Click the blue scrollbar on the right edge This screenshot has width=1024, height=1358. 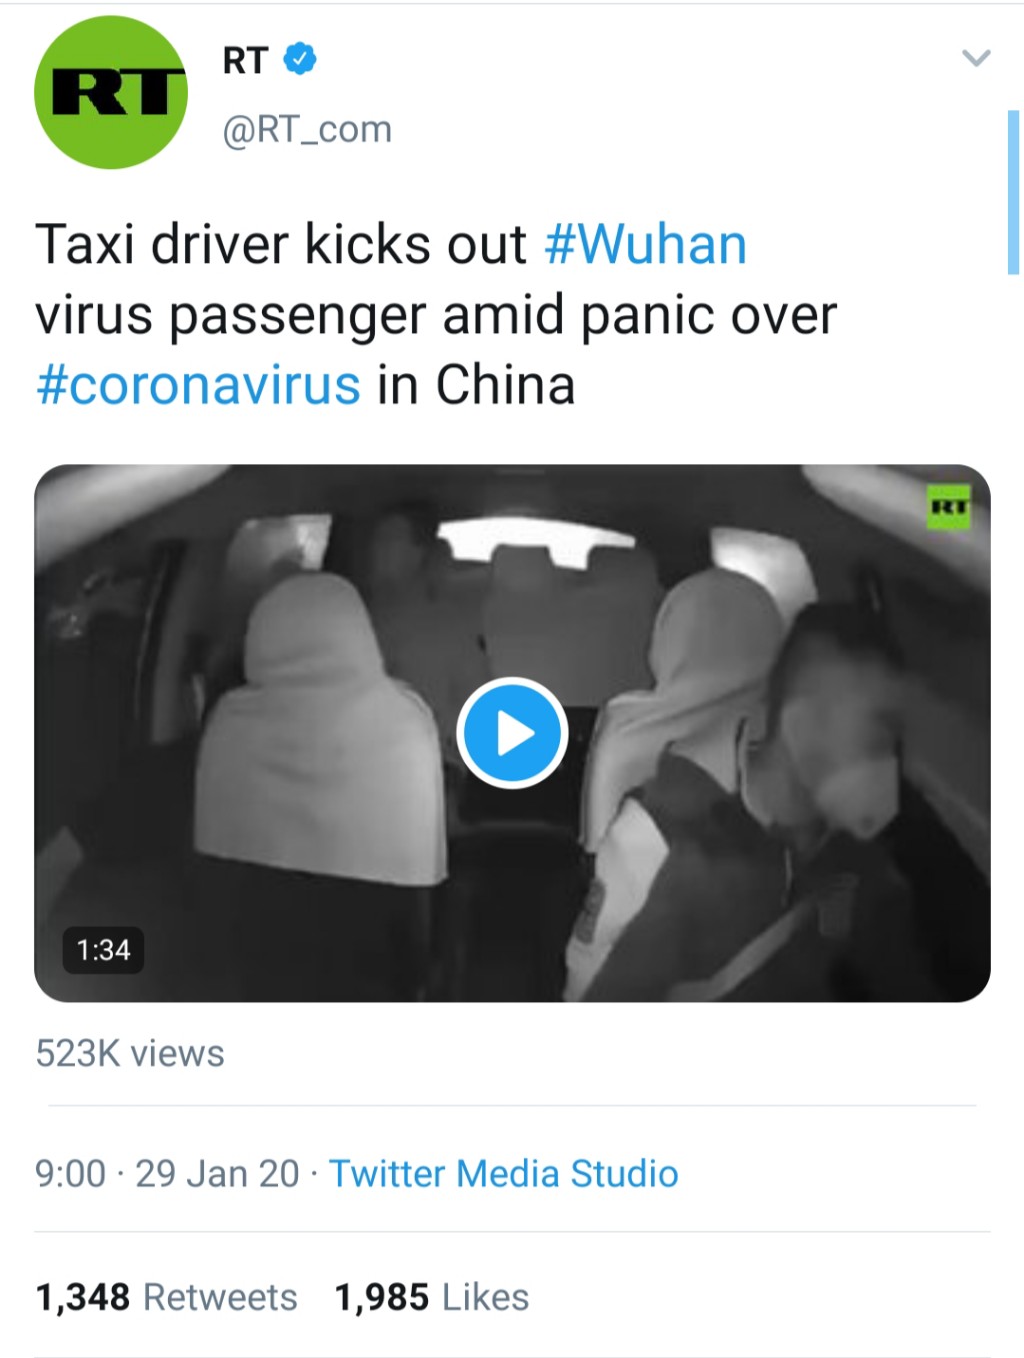click(x=1013, y=192)
